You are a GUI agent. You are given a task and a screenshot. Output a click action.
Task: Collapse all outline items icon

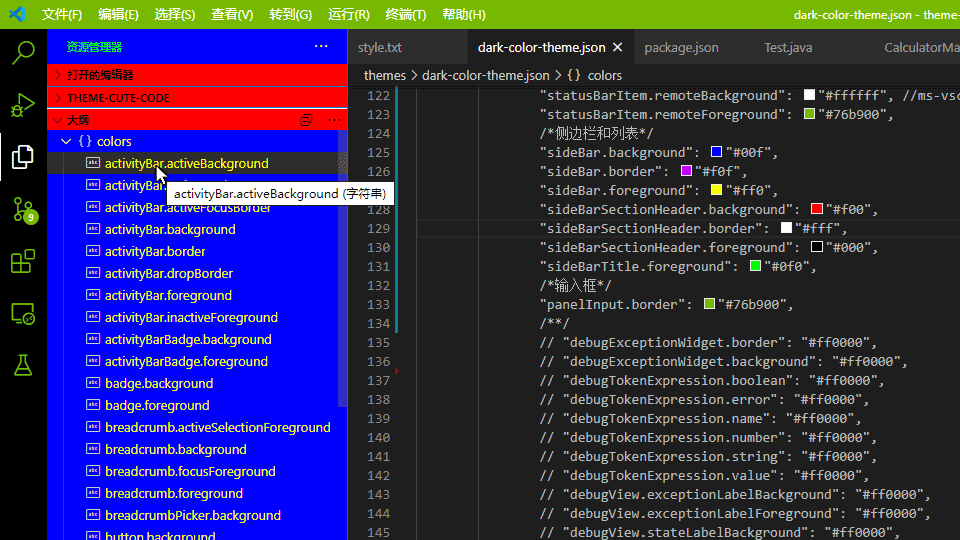pyautogui.click(x=306, y=120)
